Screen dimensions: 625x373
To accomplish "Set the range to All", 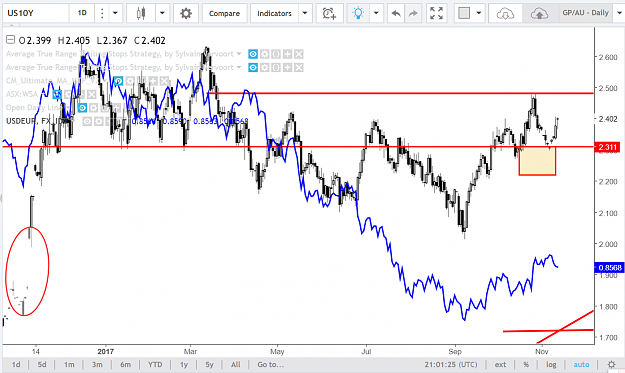I will [236, 364].
